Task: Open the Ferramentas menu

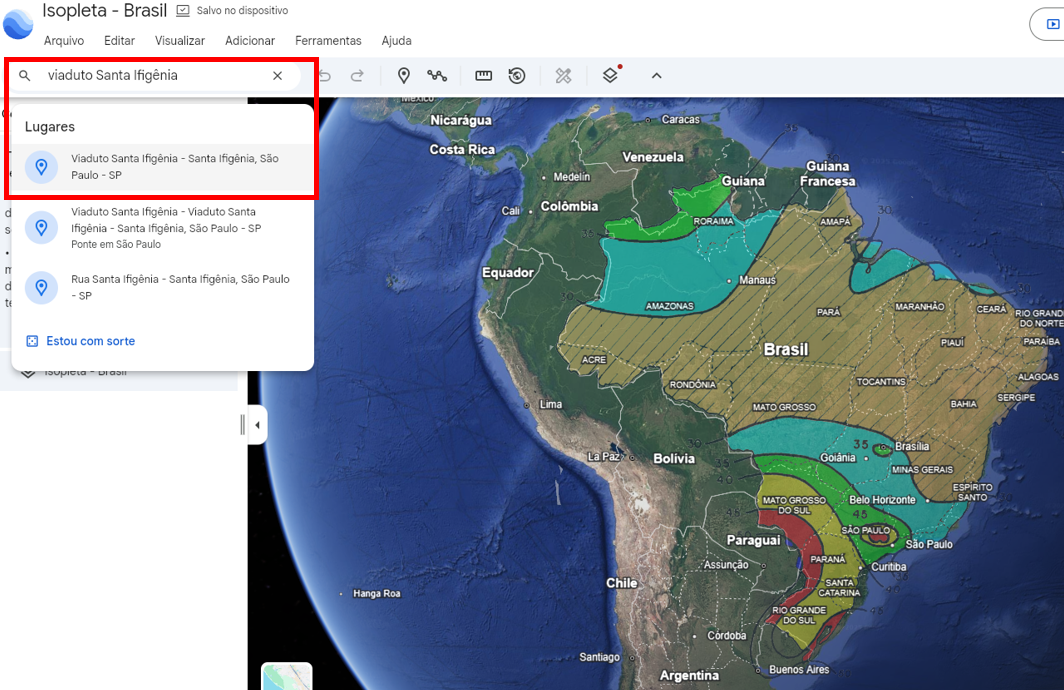Action: pos(328,41)
